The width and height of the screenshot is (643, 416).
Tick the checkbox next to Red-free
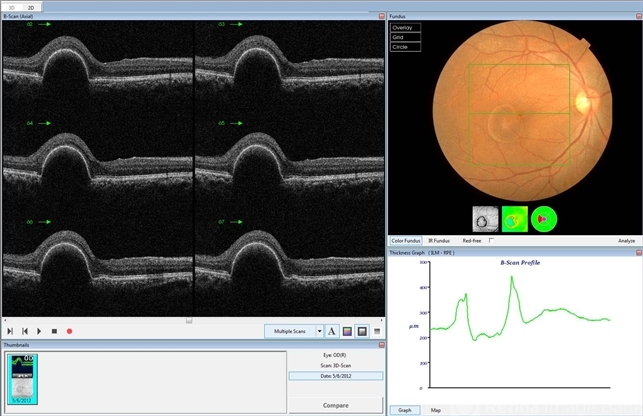[491, 241]
